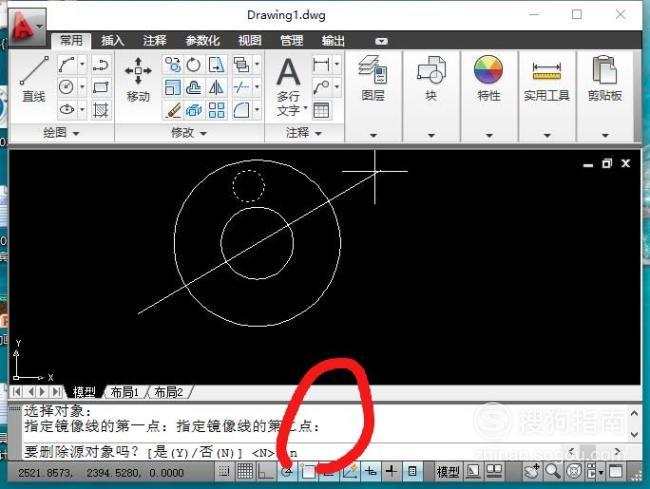
Task: Click the Linear Dimension tool
Action: [322, 64]
